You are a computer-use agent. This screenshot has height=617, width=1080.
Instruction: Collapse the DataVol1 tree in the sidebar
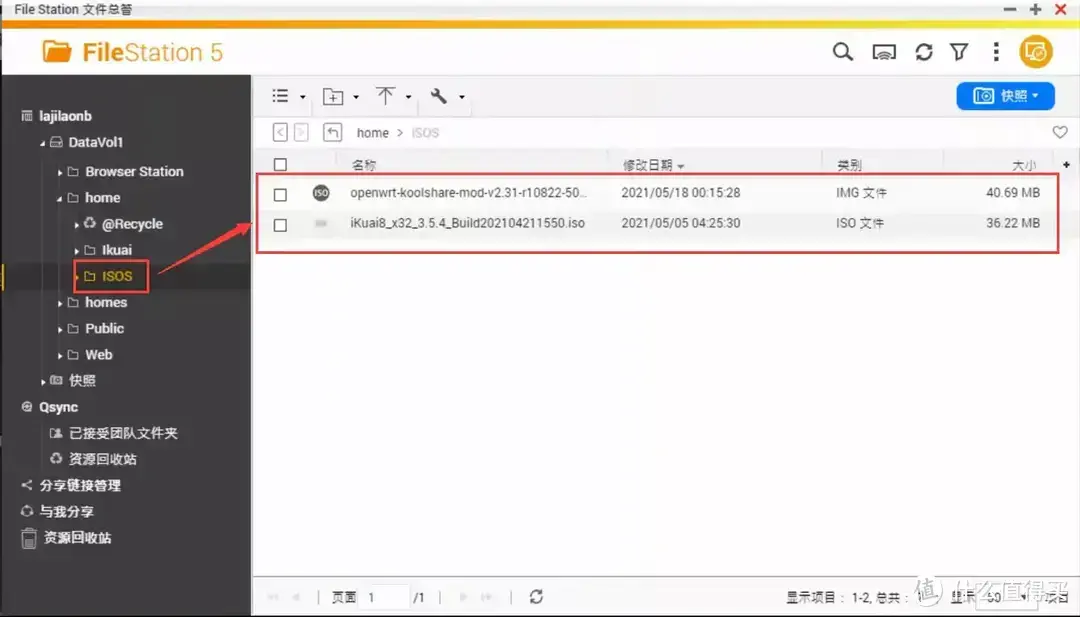44,142
